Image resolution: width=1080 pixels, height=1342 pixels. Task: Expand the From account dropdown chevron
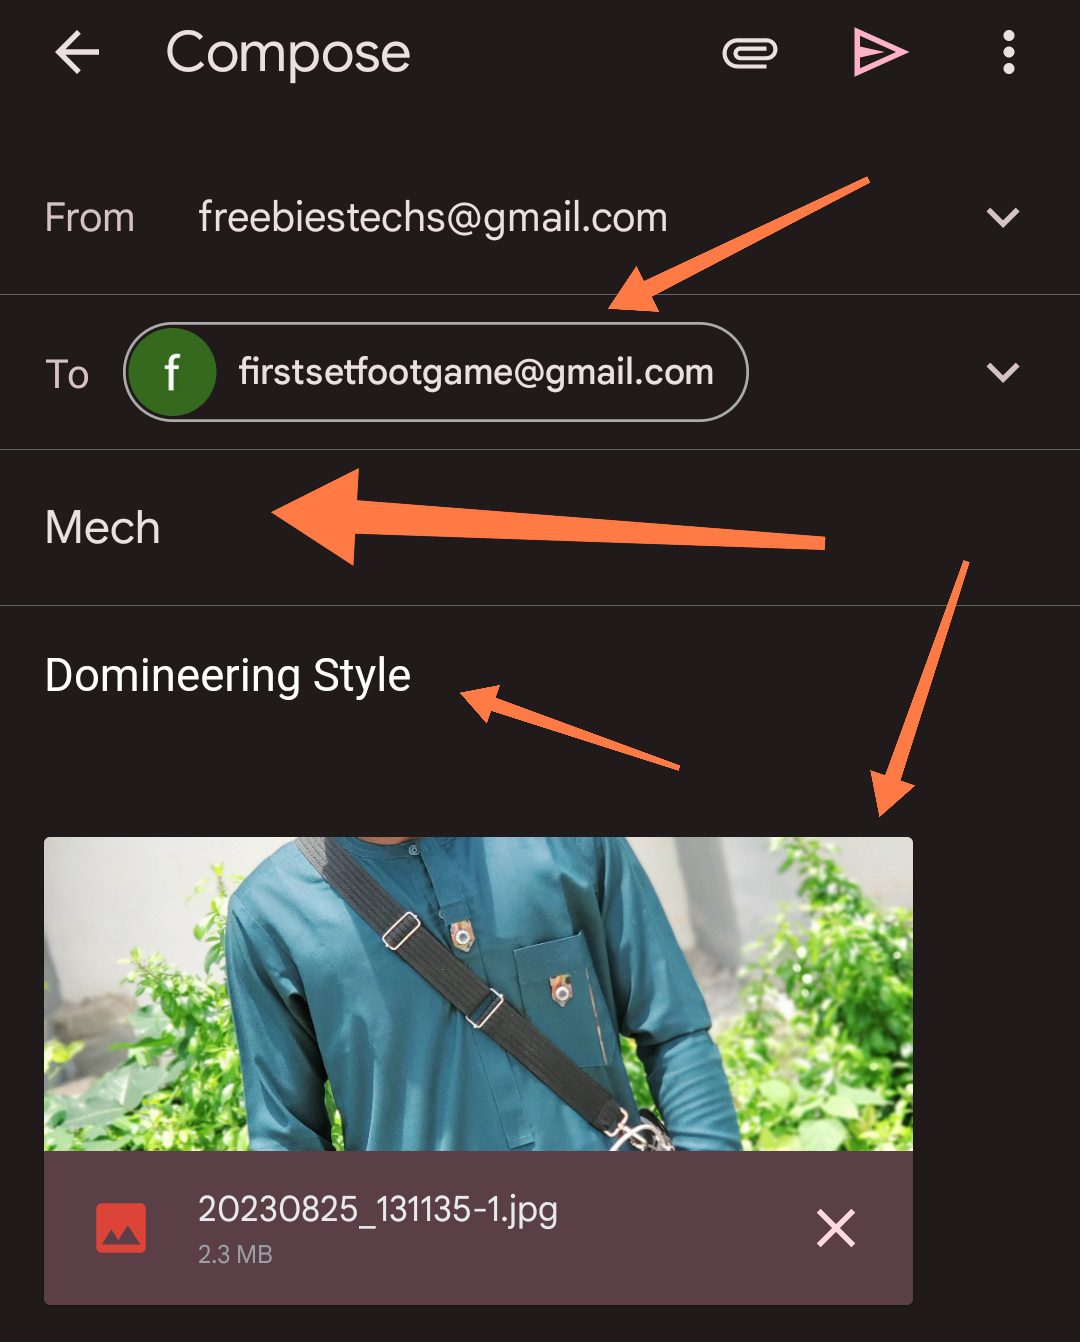[x=1002, y=217]
